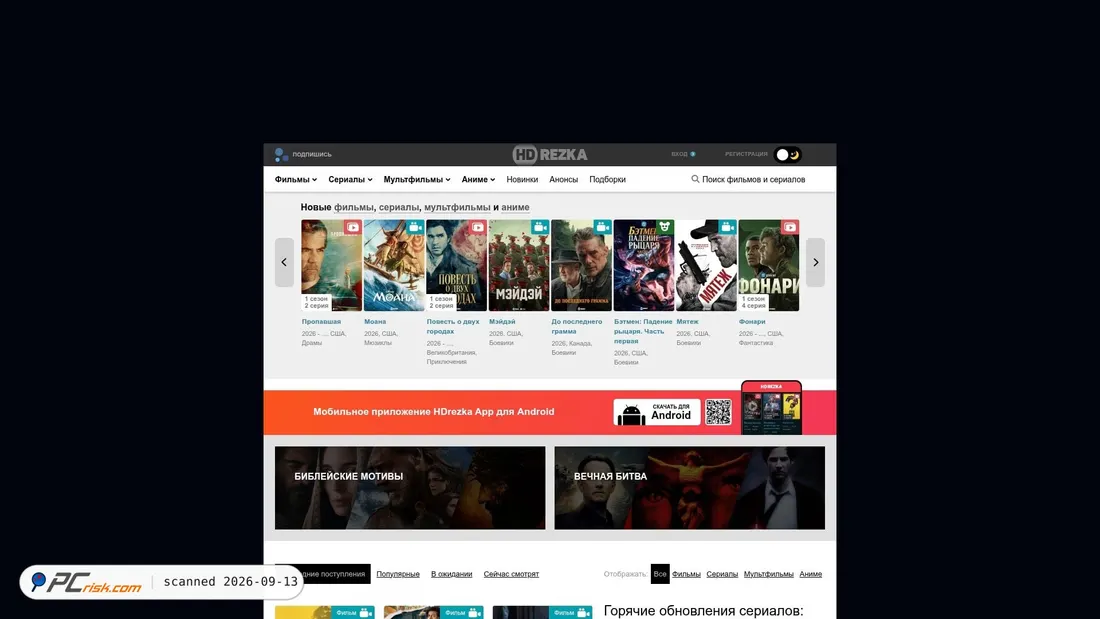Open the Повесть о двух городах poster
This screenshot has height=619, width=1100.
[457, 265]
